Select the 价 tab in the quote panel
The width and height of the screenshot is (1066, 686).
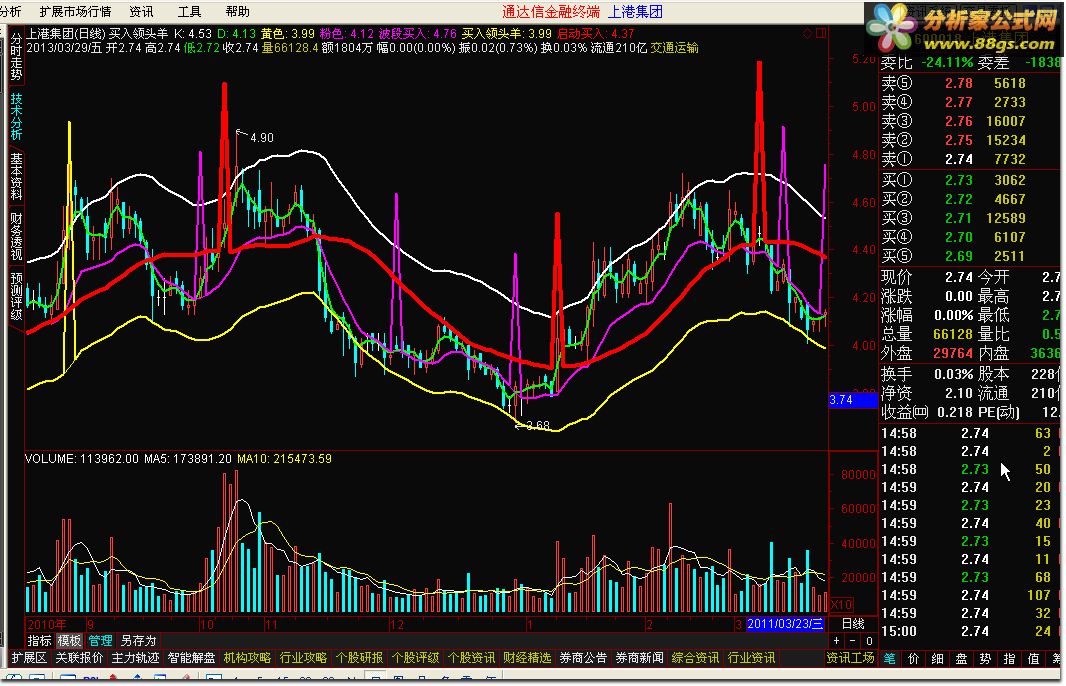click(914, 658)
